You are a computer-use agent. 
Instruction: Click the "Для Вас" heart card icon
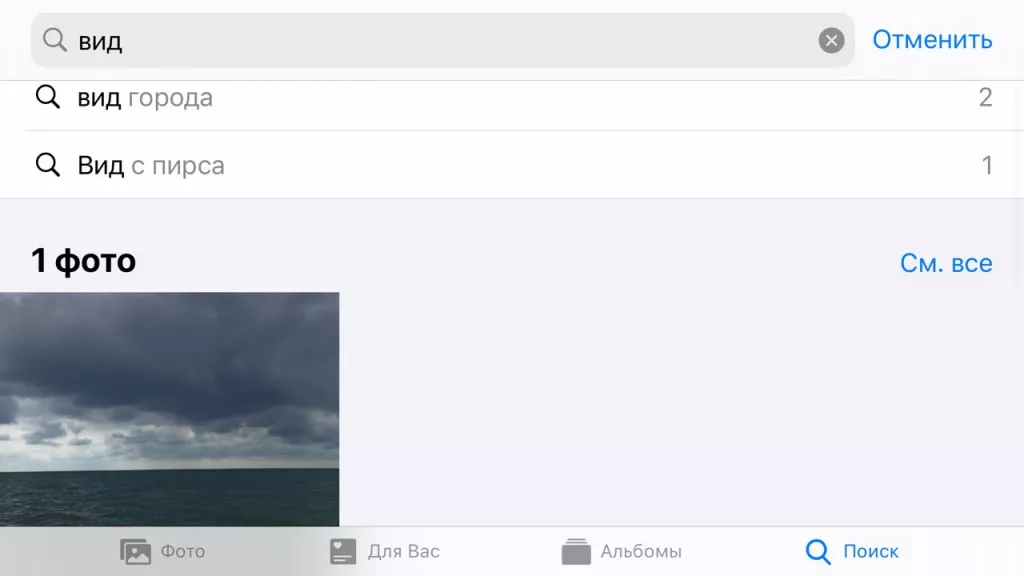tap(343, 552)
